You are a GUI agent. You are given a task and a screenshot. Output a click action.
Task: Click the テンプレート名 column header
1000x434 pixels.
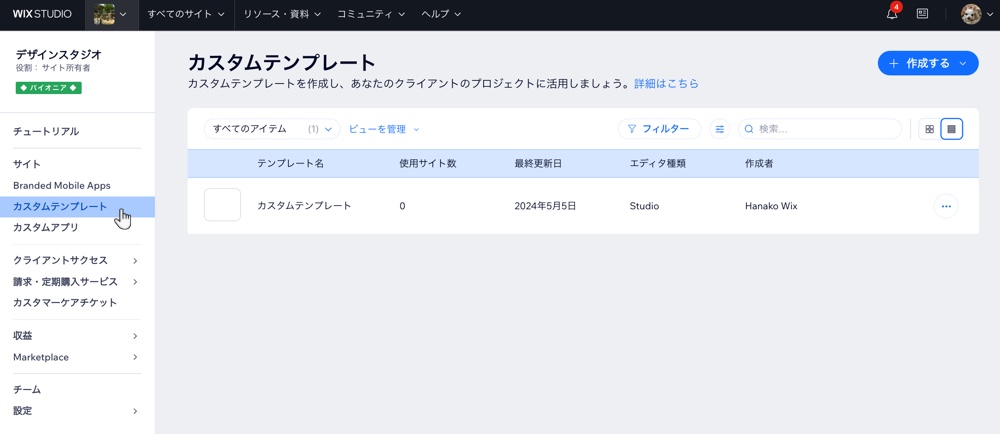pos(290,163)
